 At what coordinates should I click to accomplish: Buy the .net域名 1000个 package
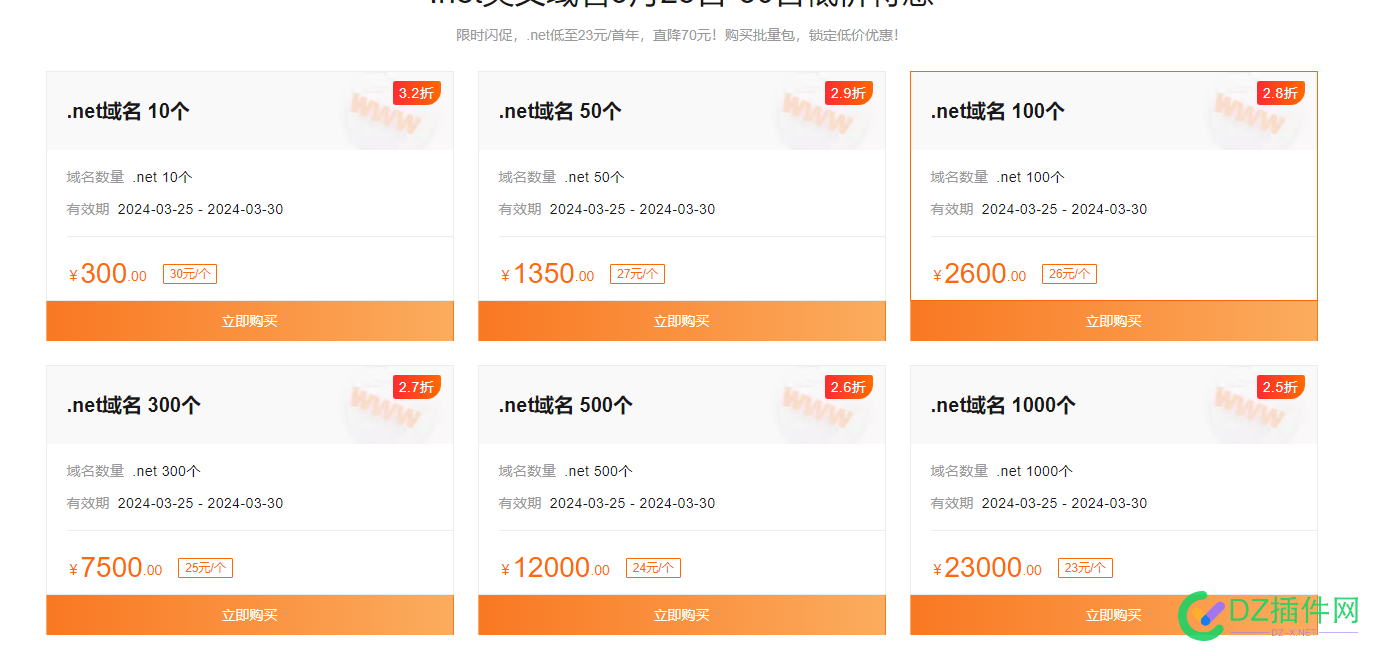tap(1114, 615)
